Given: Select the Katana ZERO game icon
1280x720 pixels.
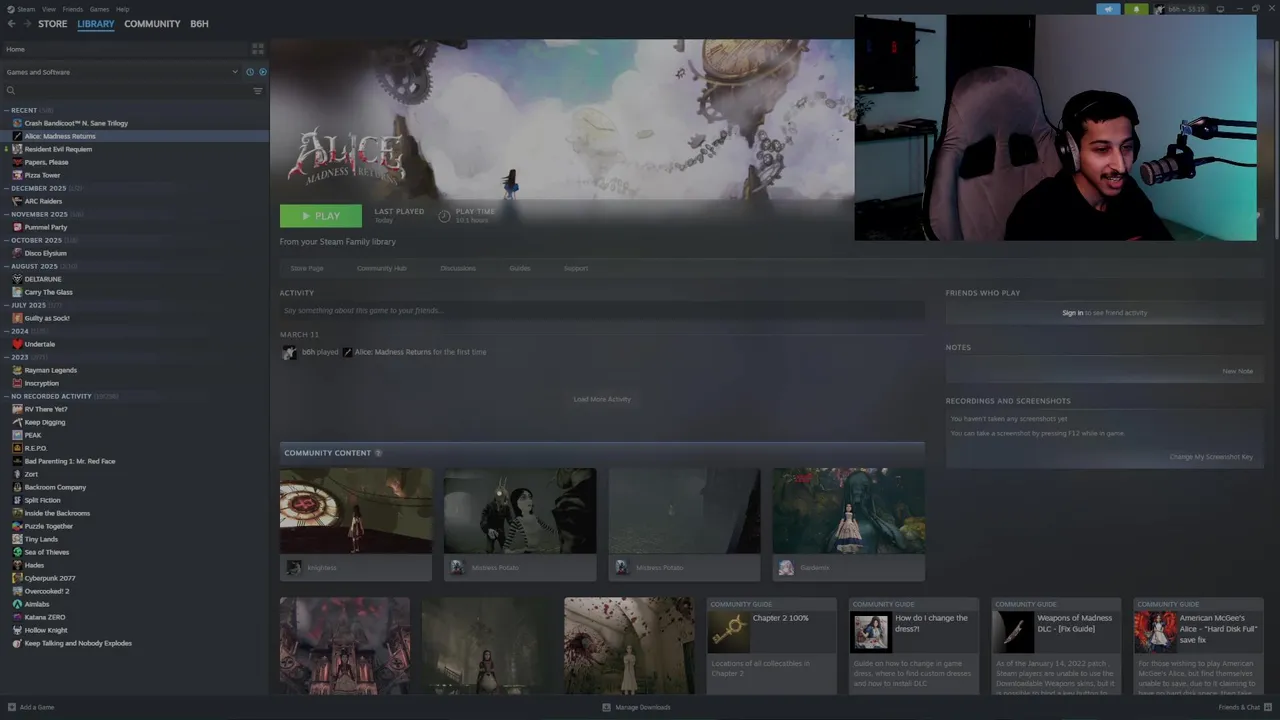Looking at the screenshot, I should pyautogui.click(x=17, y=617).
